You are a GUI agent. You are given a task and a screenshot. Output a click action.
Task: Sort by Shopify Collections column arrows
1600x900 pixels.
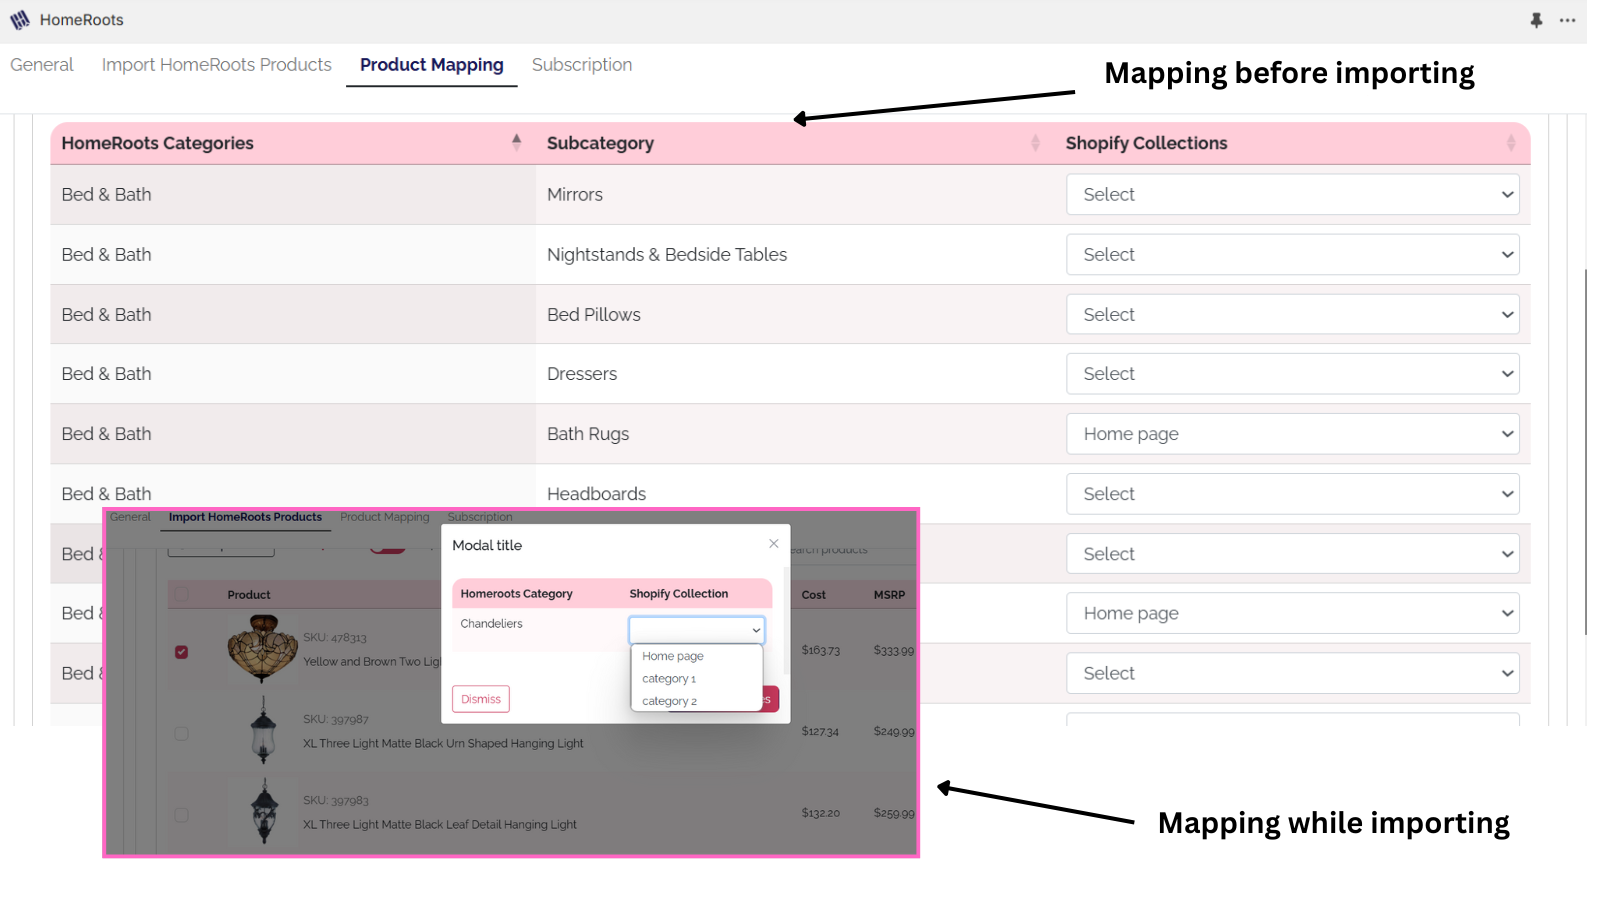pyautogui.click(x=1511, y=143)
